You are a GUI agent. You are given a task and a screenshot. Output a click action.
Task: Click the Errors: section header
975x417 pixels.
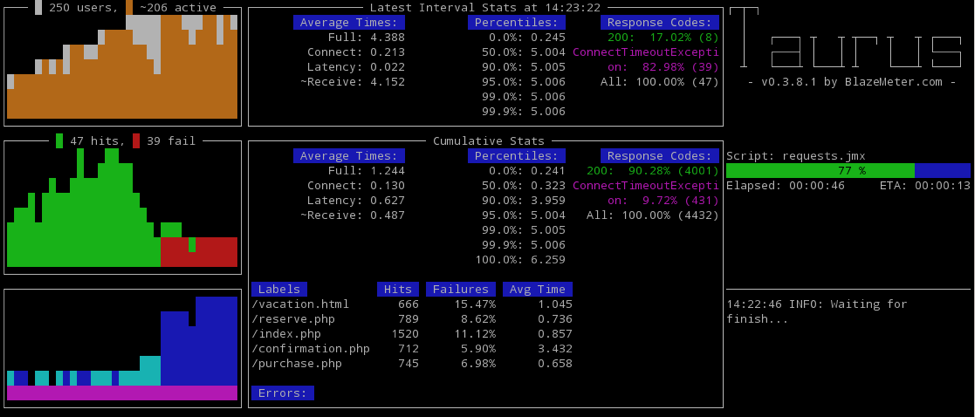tap(282, 393)
